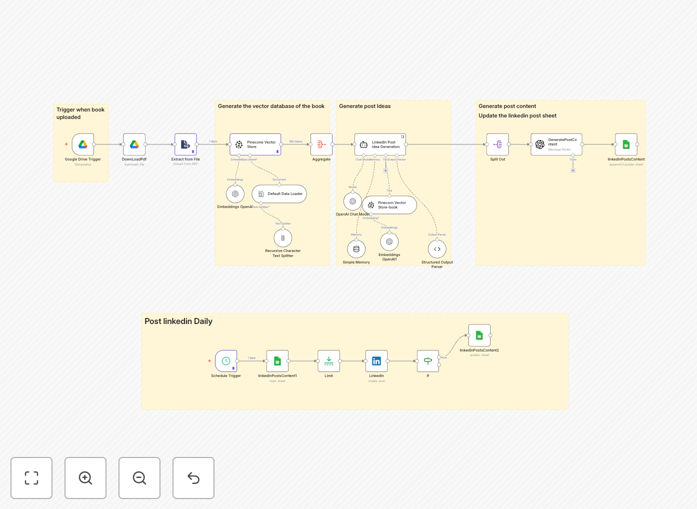Click the Default Data Loader node
The image size is (697, 509).
[x=279, y=194]
